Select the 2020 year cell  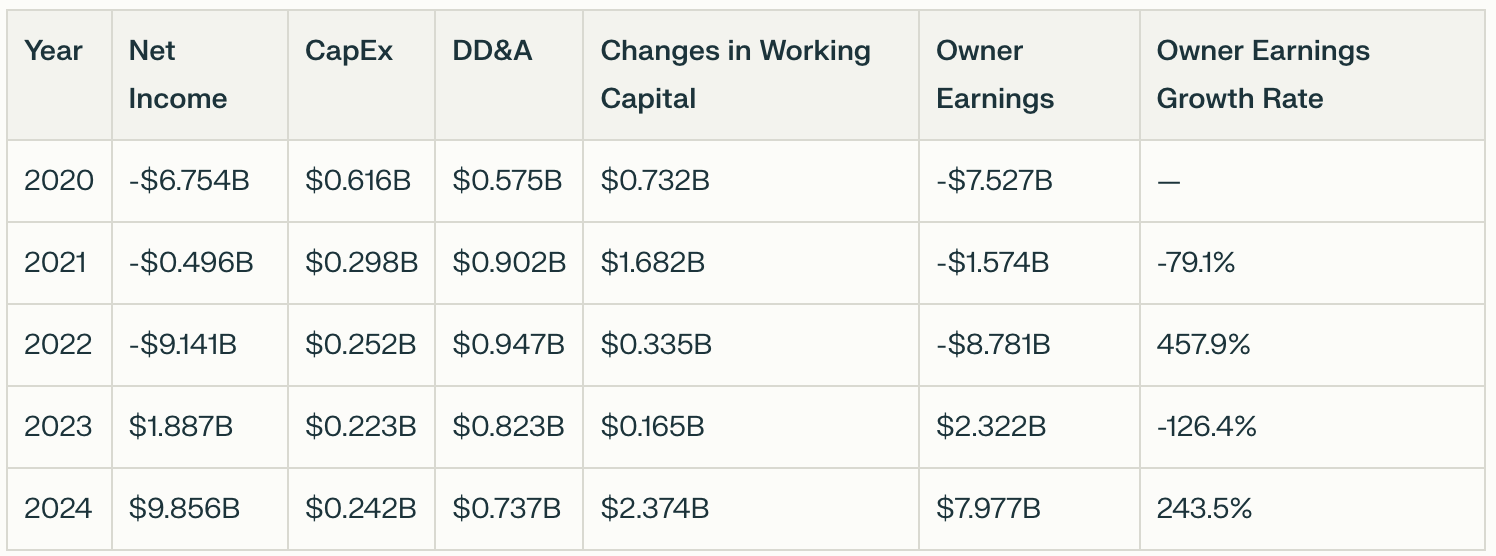tap(59, 181)
